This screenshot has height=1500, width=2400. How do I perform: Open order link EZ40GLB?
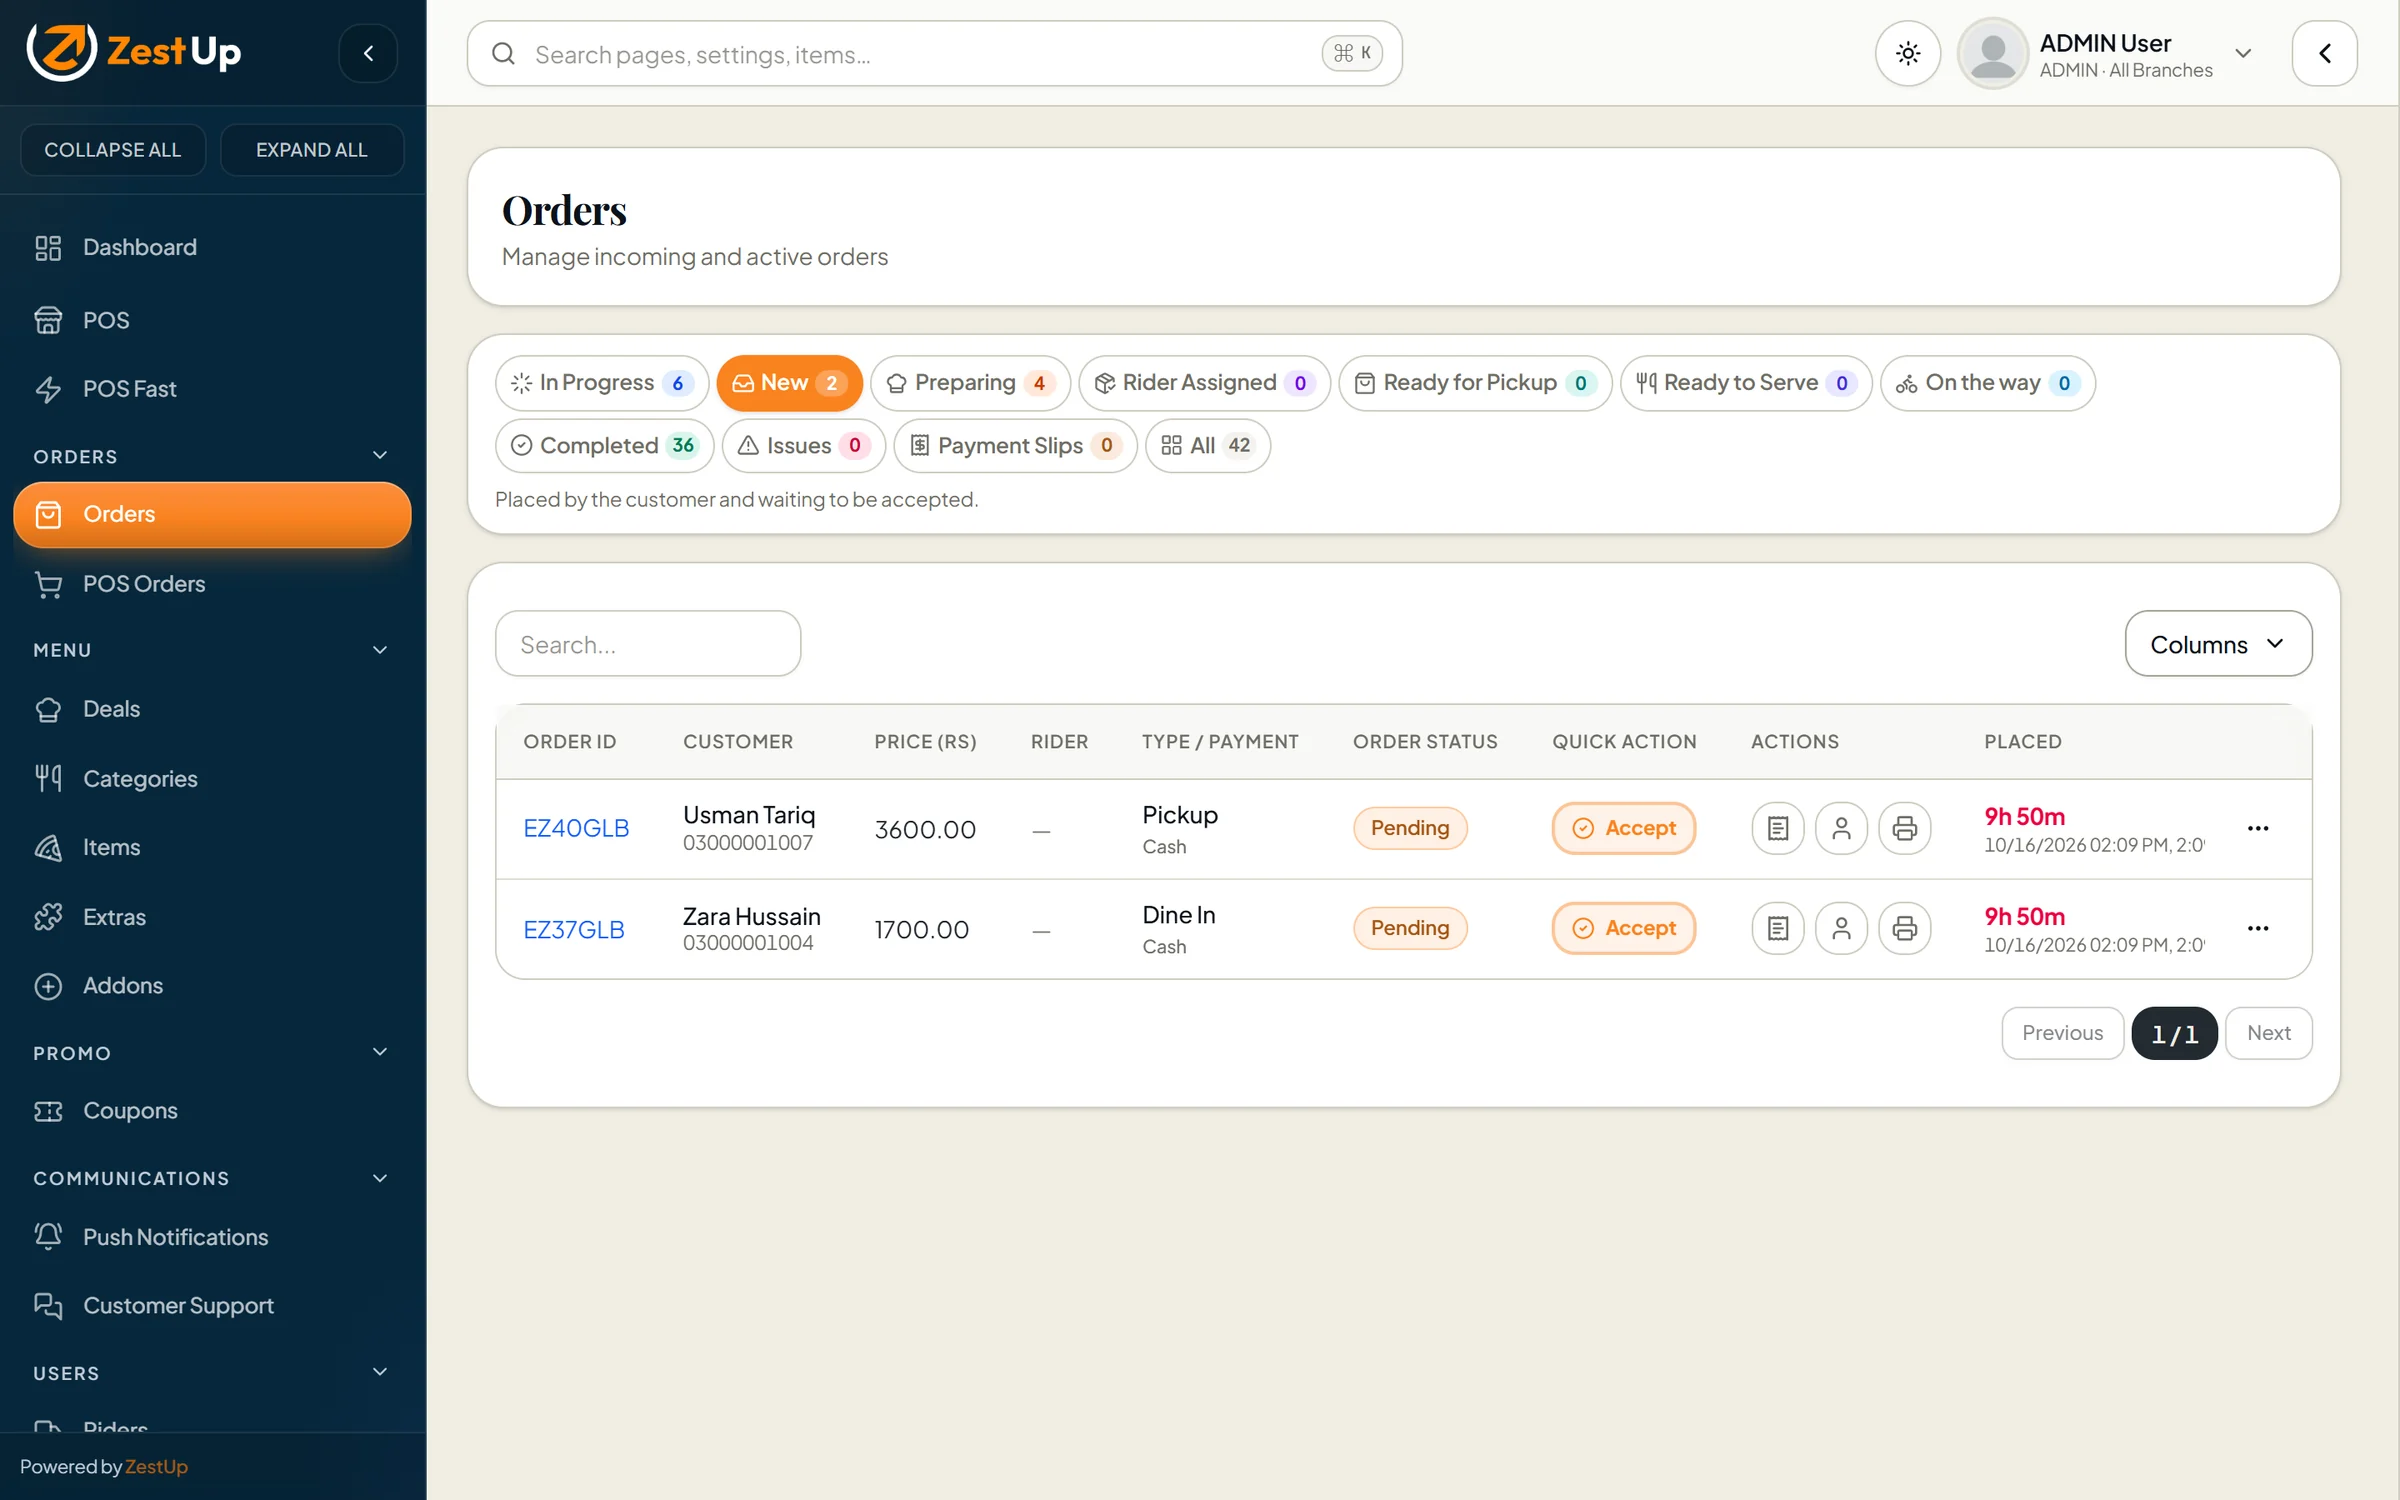coord(576,829)
